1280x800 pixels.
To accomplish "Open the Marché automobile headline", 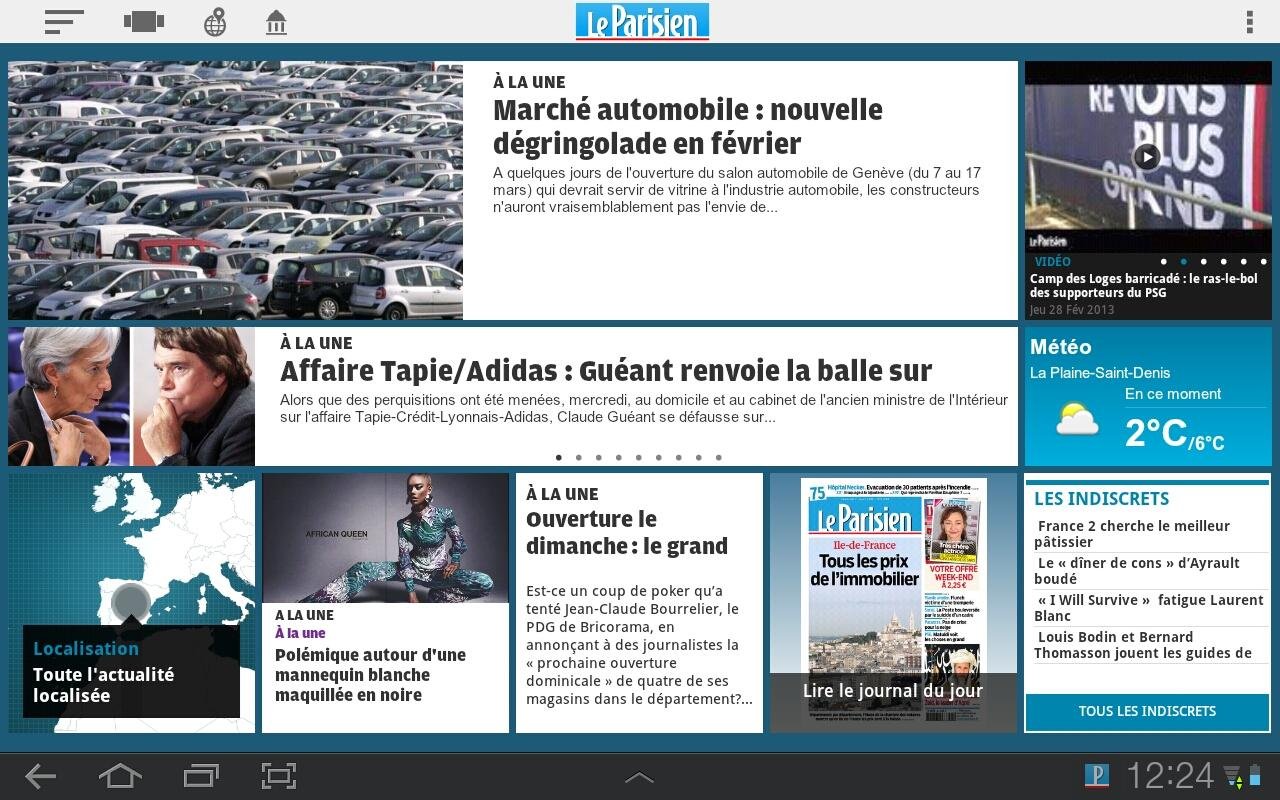I will coord(688,126).
